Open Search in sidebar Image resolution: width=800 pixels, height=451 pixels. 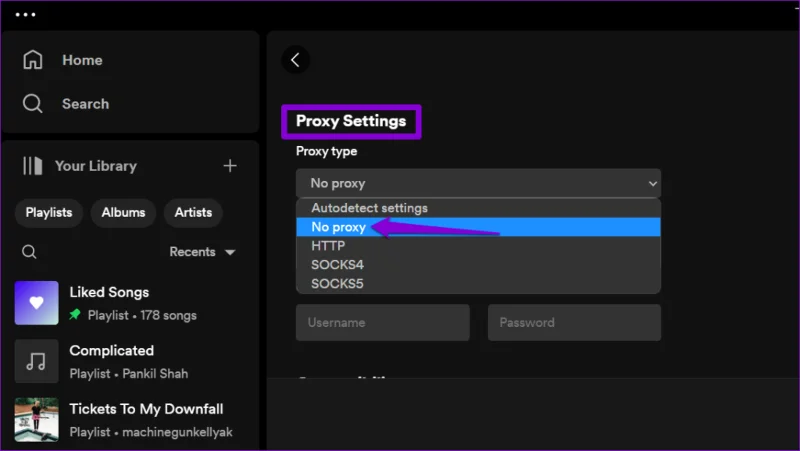point(85,104)
